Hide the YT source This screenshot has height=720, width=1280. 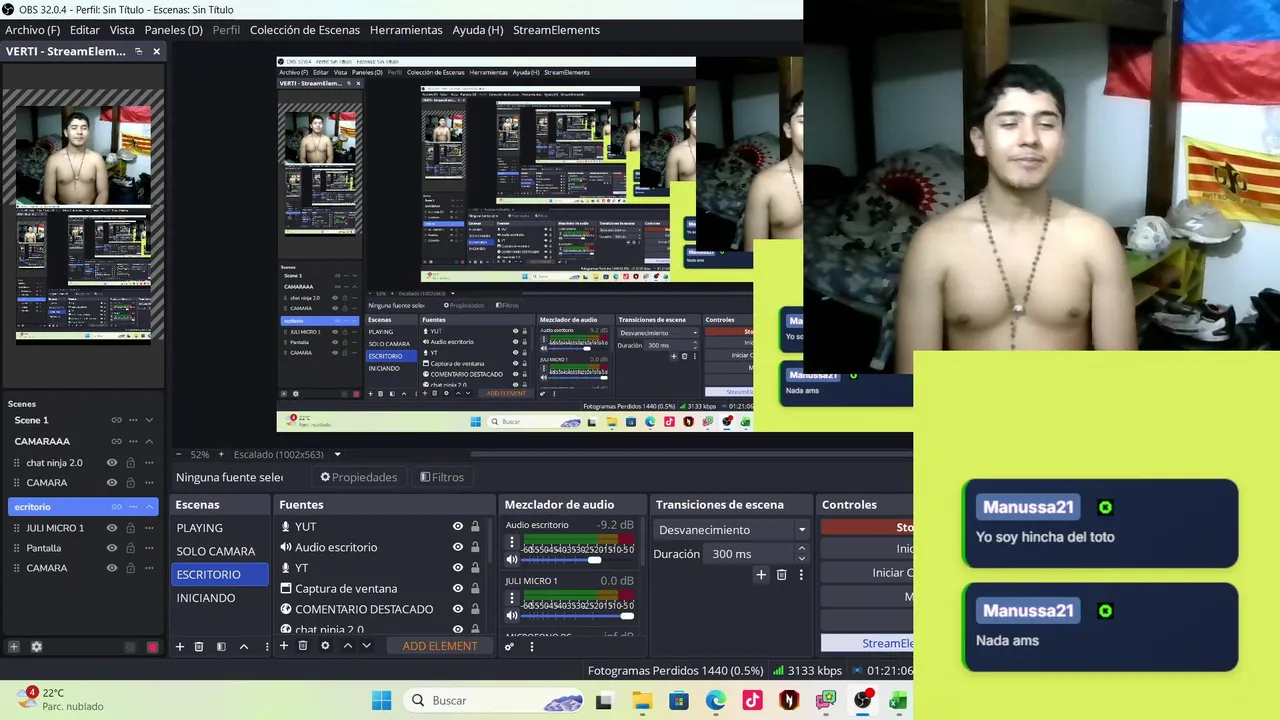[x=458, y=568]
